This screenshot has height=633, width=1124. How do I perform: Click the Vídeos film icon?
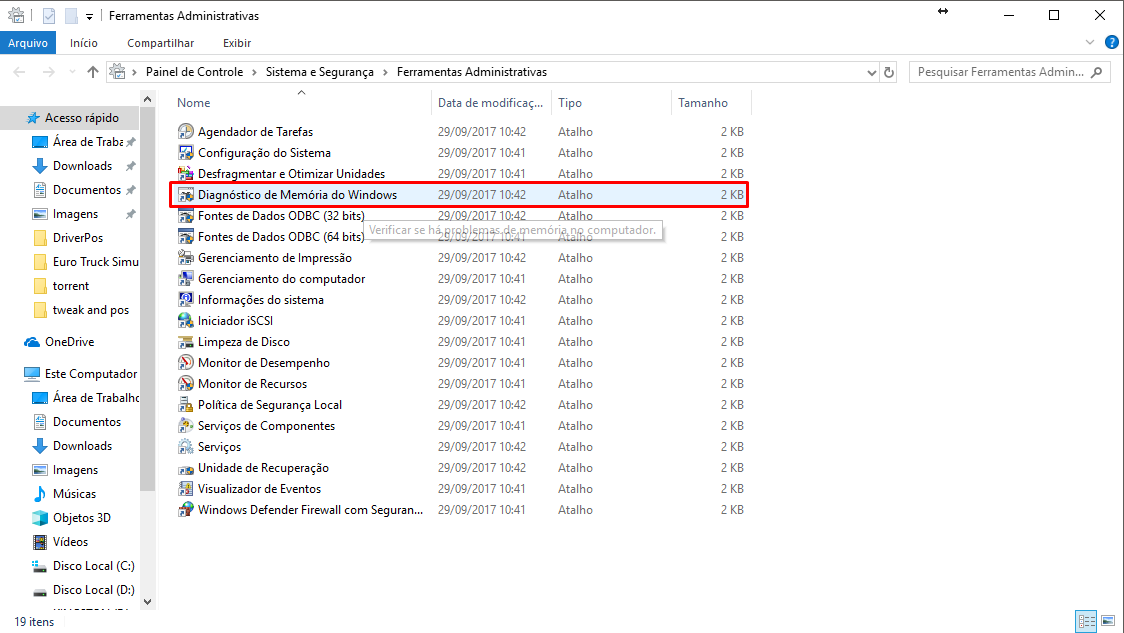click(40, 542)
